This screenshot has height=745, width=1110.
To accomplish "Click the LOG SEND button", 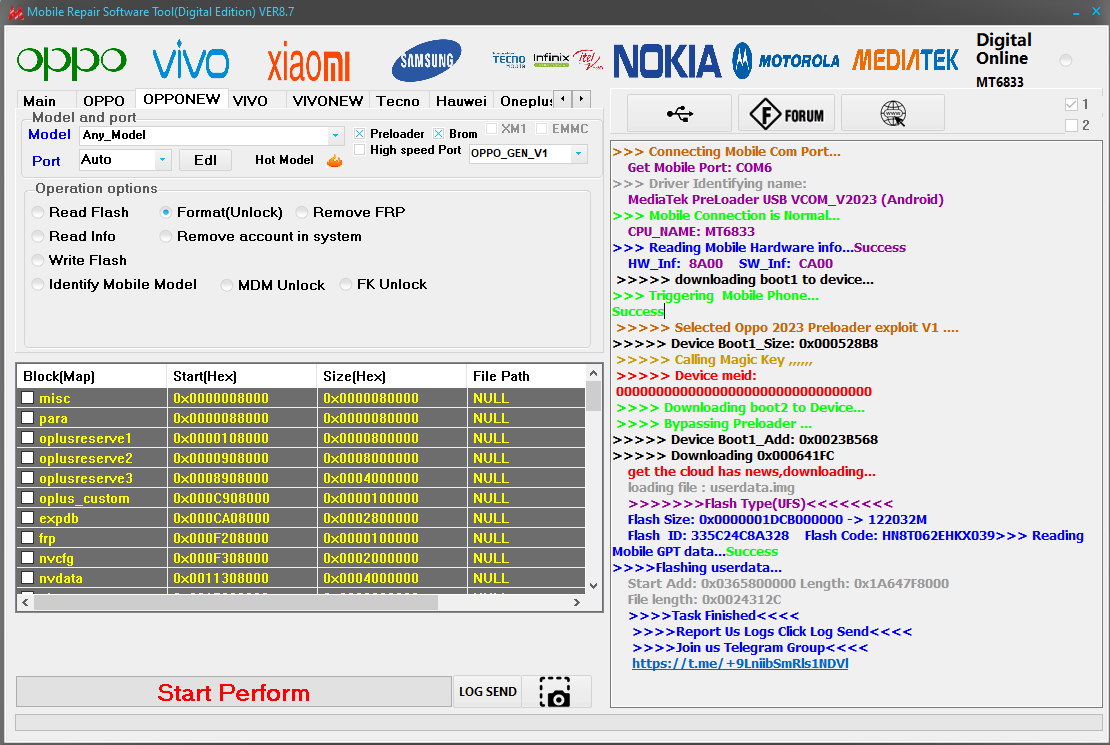I will pos(488,692).
